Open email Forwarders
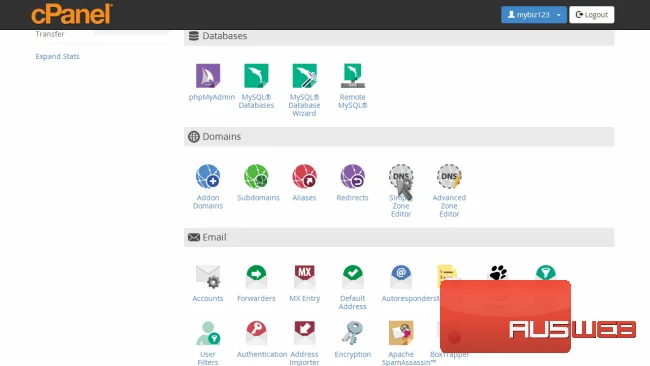Viewport: 650px width, 366px height. (x=256, y=283)
